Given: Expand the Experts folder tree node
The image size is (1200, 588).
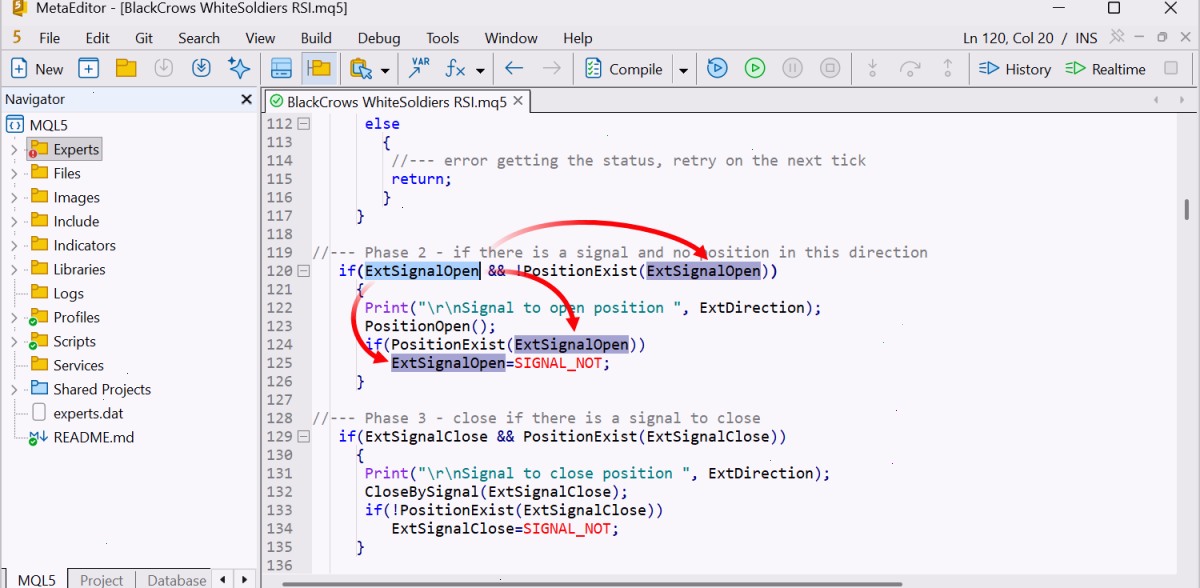Looking at the screenshot, I should point(14,150).
